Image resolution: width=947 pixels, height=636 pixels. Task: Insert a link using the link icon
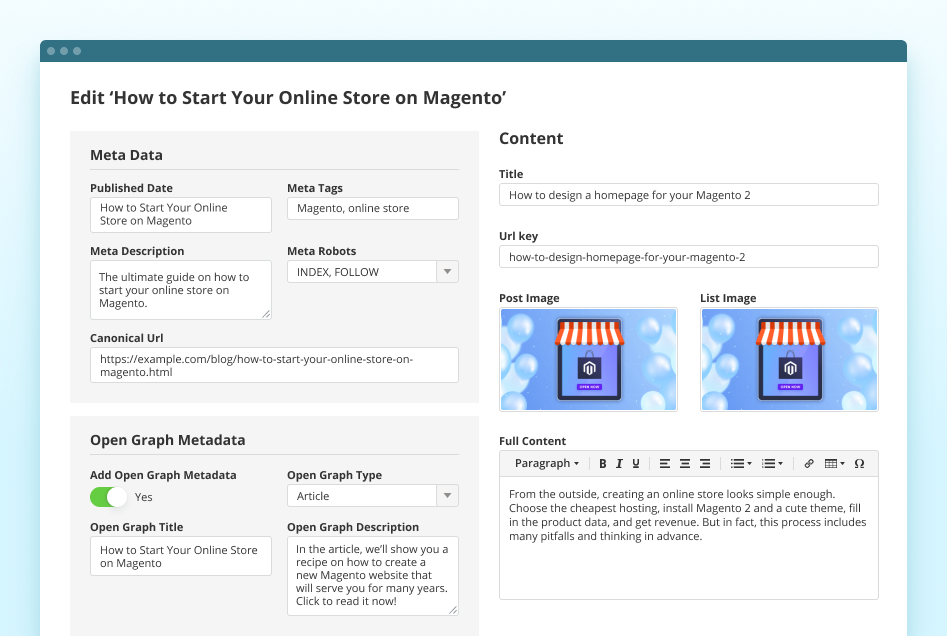809,464
